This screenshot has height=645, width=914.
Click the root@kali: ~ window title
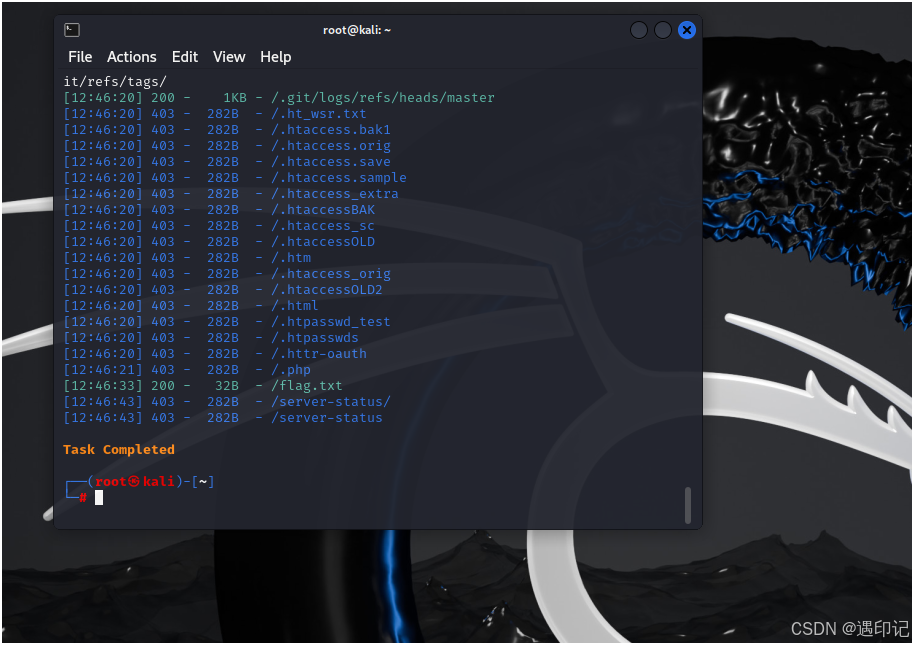357,30
